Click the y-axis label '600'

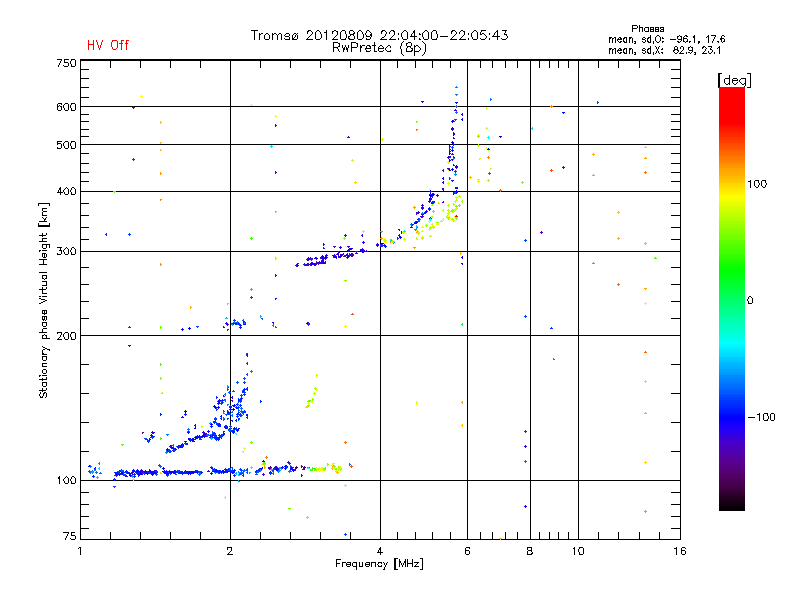66,107
